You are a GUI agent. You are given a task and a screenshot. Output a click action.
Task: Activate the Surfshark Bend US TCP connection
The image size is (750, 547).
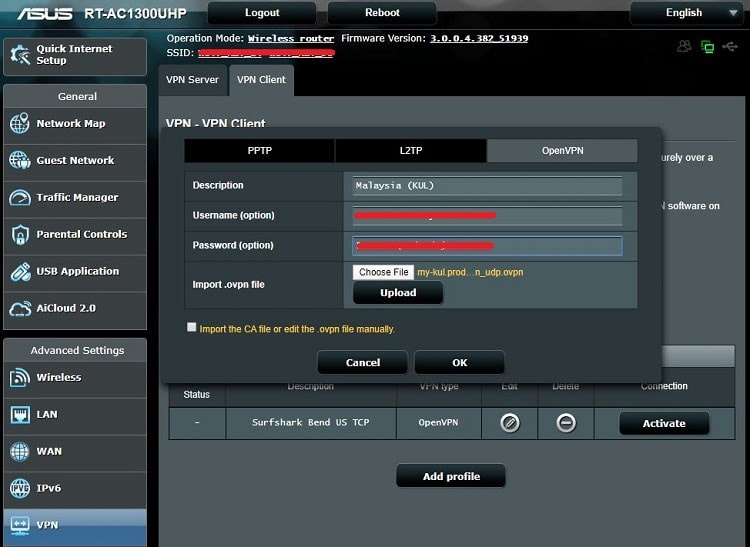664,423
